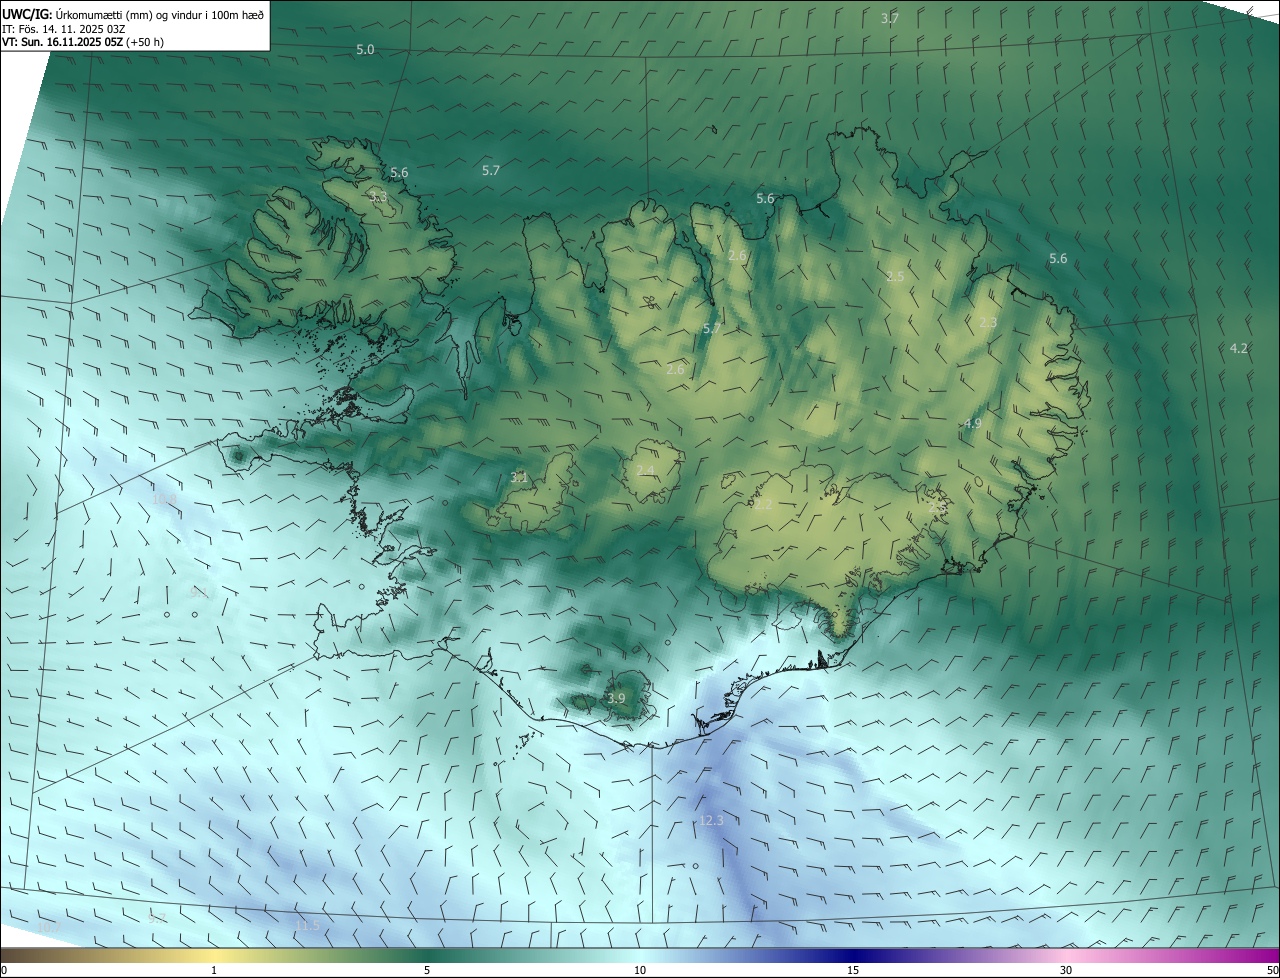Click the 11.9 value near the bottom left
The width and height of the screenshot is (1280, 978).
click(x=308, y=926)
